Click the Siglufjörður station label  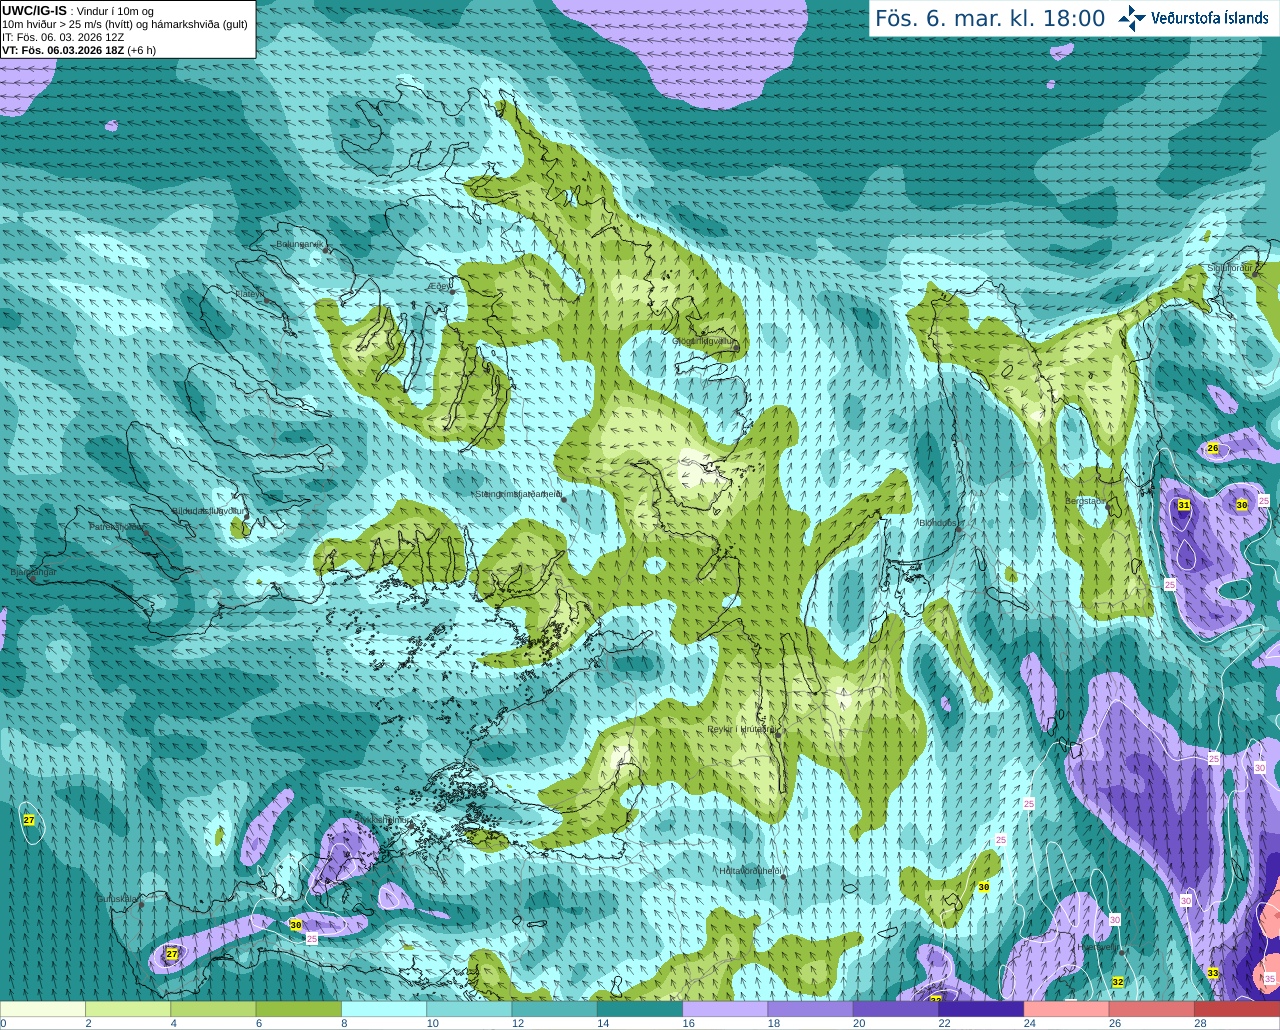pyautogui.click(x=1229, y=268)
